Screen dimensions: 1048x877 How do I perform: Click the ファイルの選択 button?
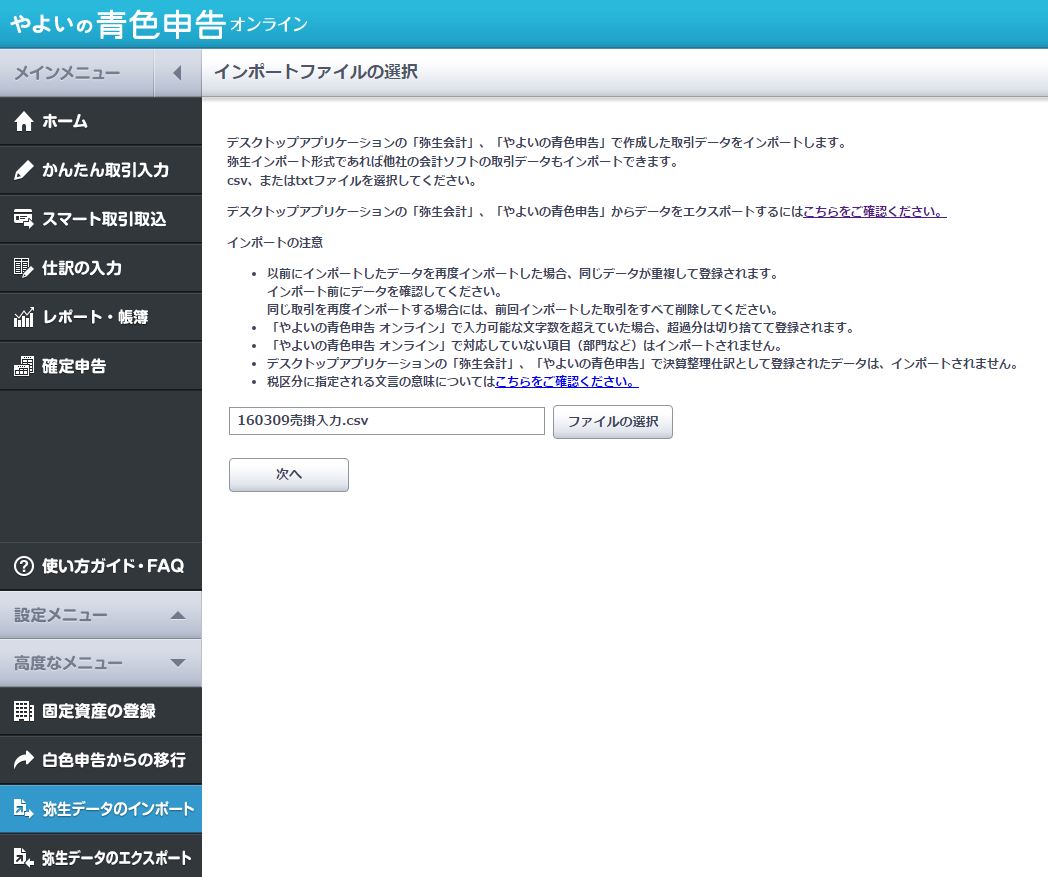click(x=613, y=422)
